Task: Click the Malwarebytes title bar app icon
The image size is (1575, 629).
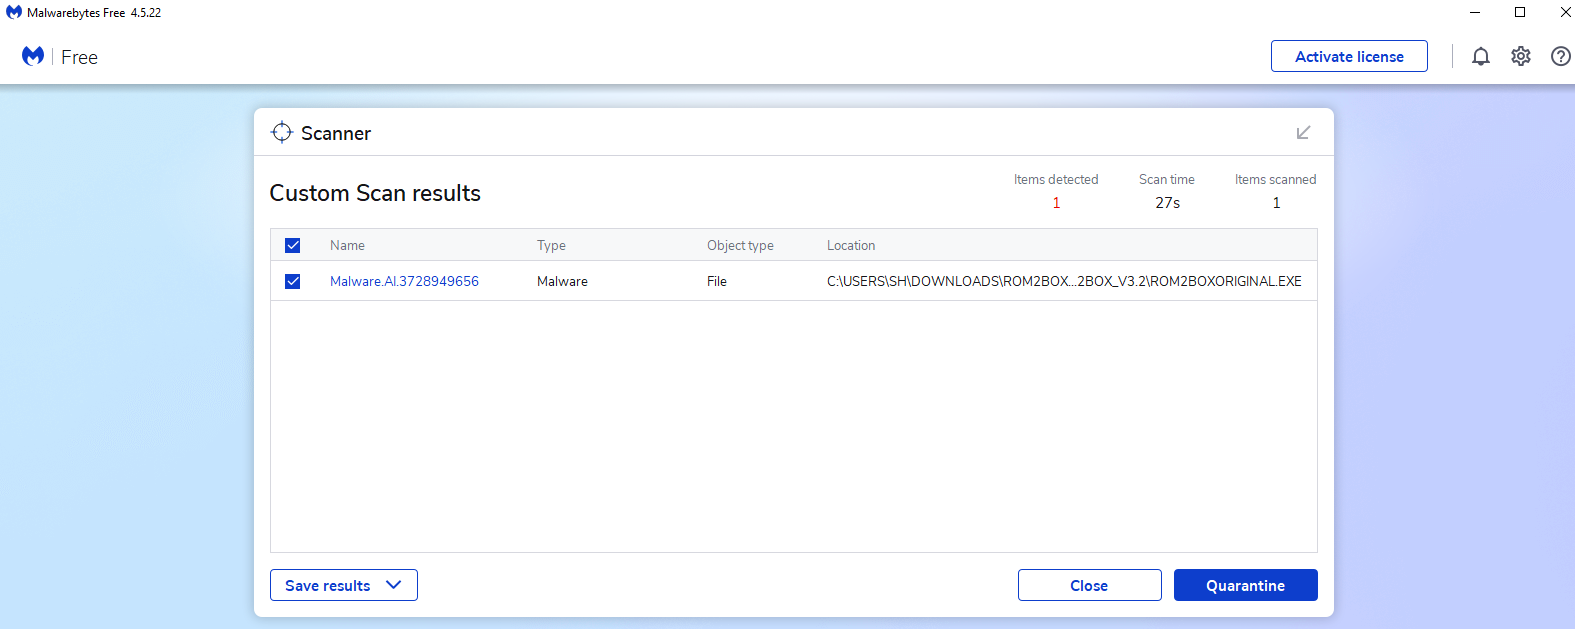Action: pos(14,13)
